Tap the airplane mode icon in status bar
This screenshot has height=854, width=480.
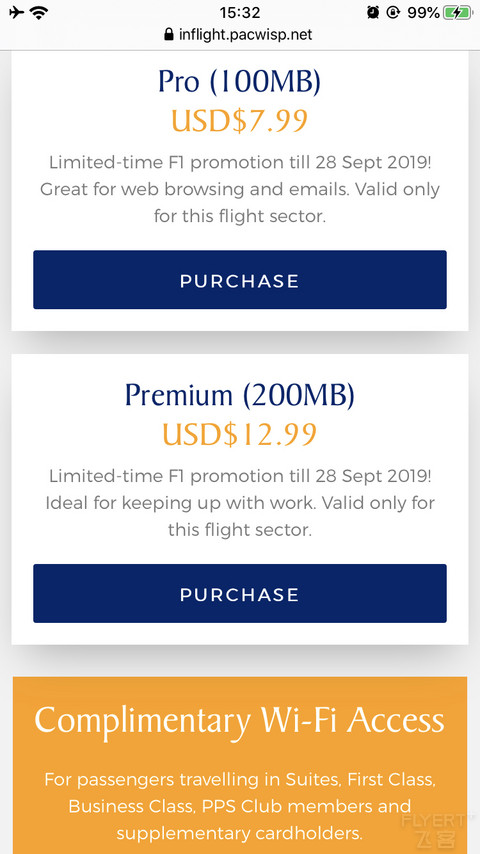[x=16, y=12]
